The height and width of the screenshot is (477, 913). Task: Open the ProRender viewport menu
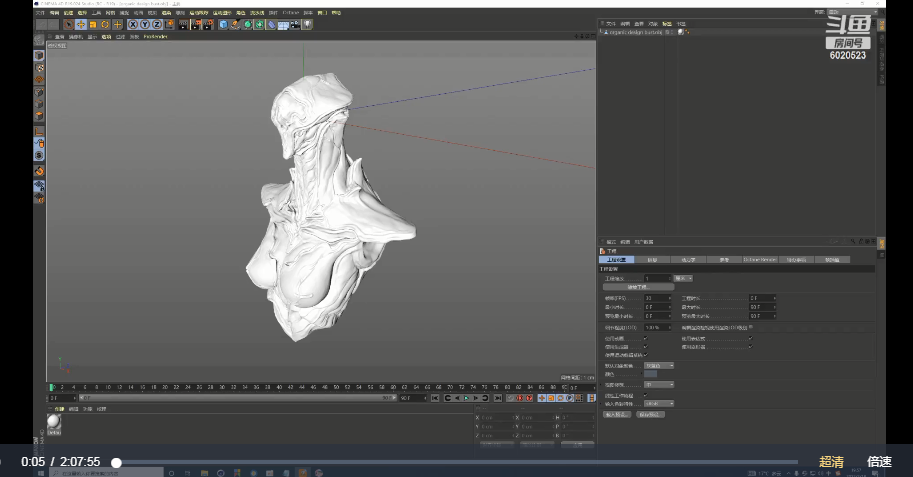(x=155, y=36)
